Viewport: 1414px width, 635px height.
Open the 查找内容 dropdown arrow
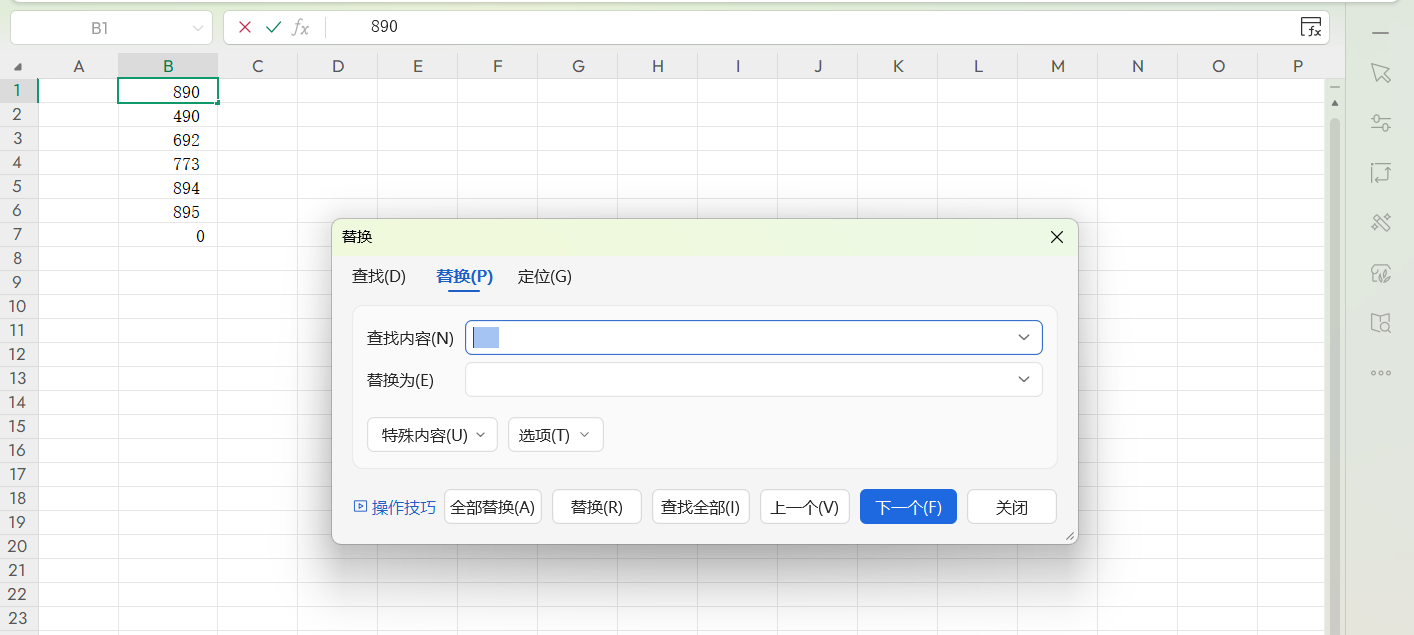point(1023,337)
